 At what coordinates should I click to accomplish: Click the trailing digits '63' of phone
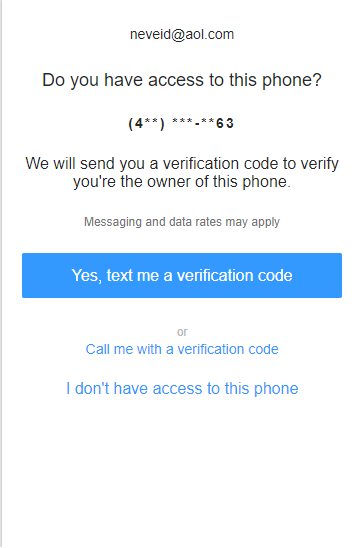225,123
